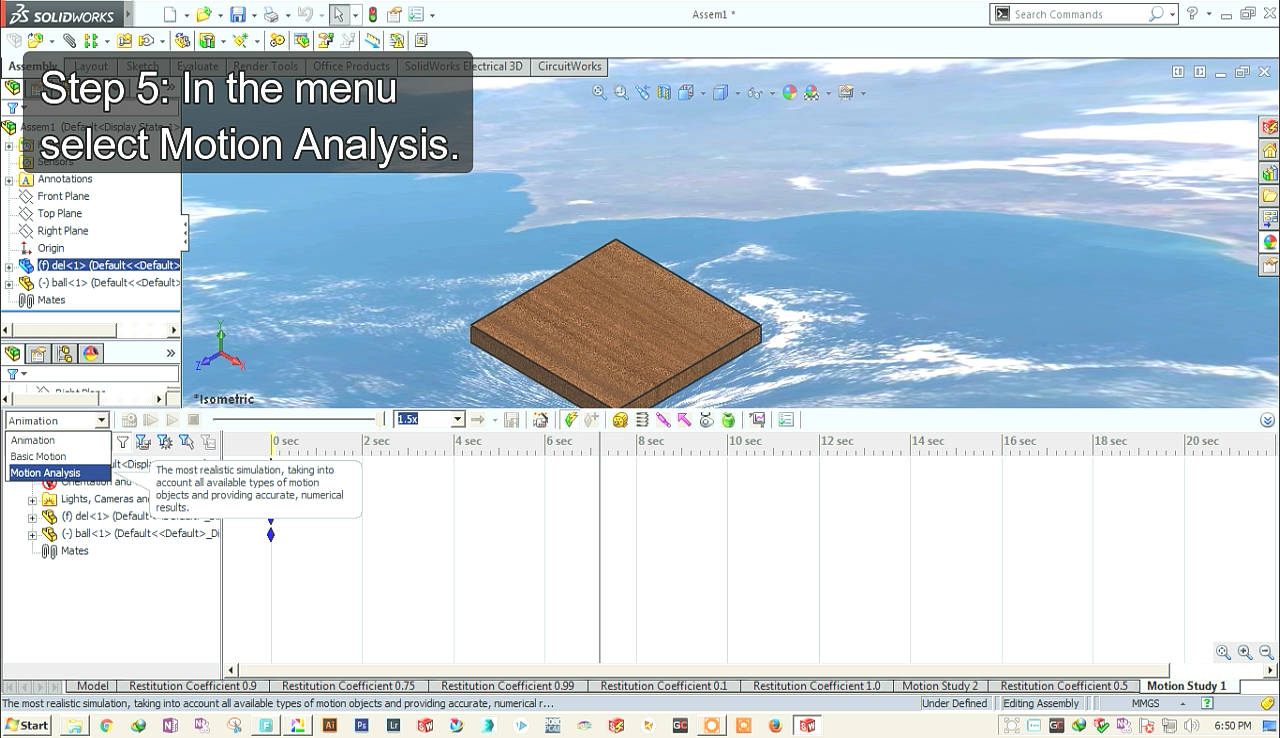Toggle the Autokey icon

570,420
